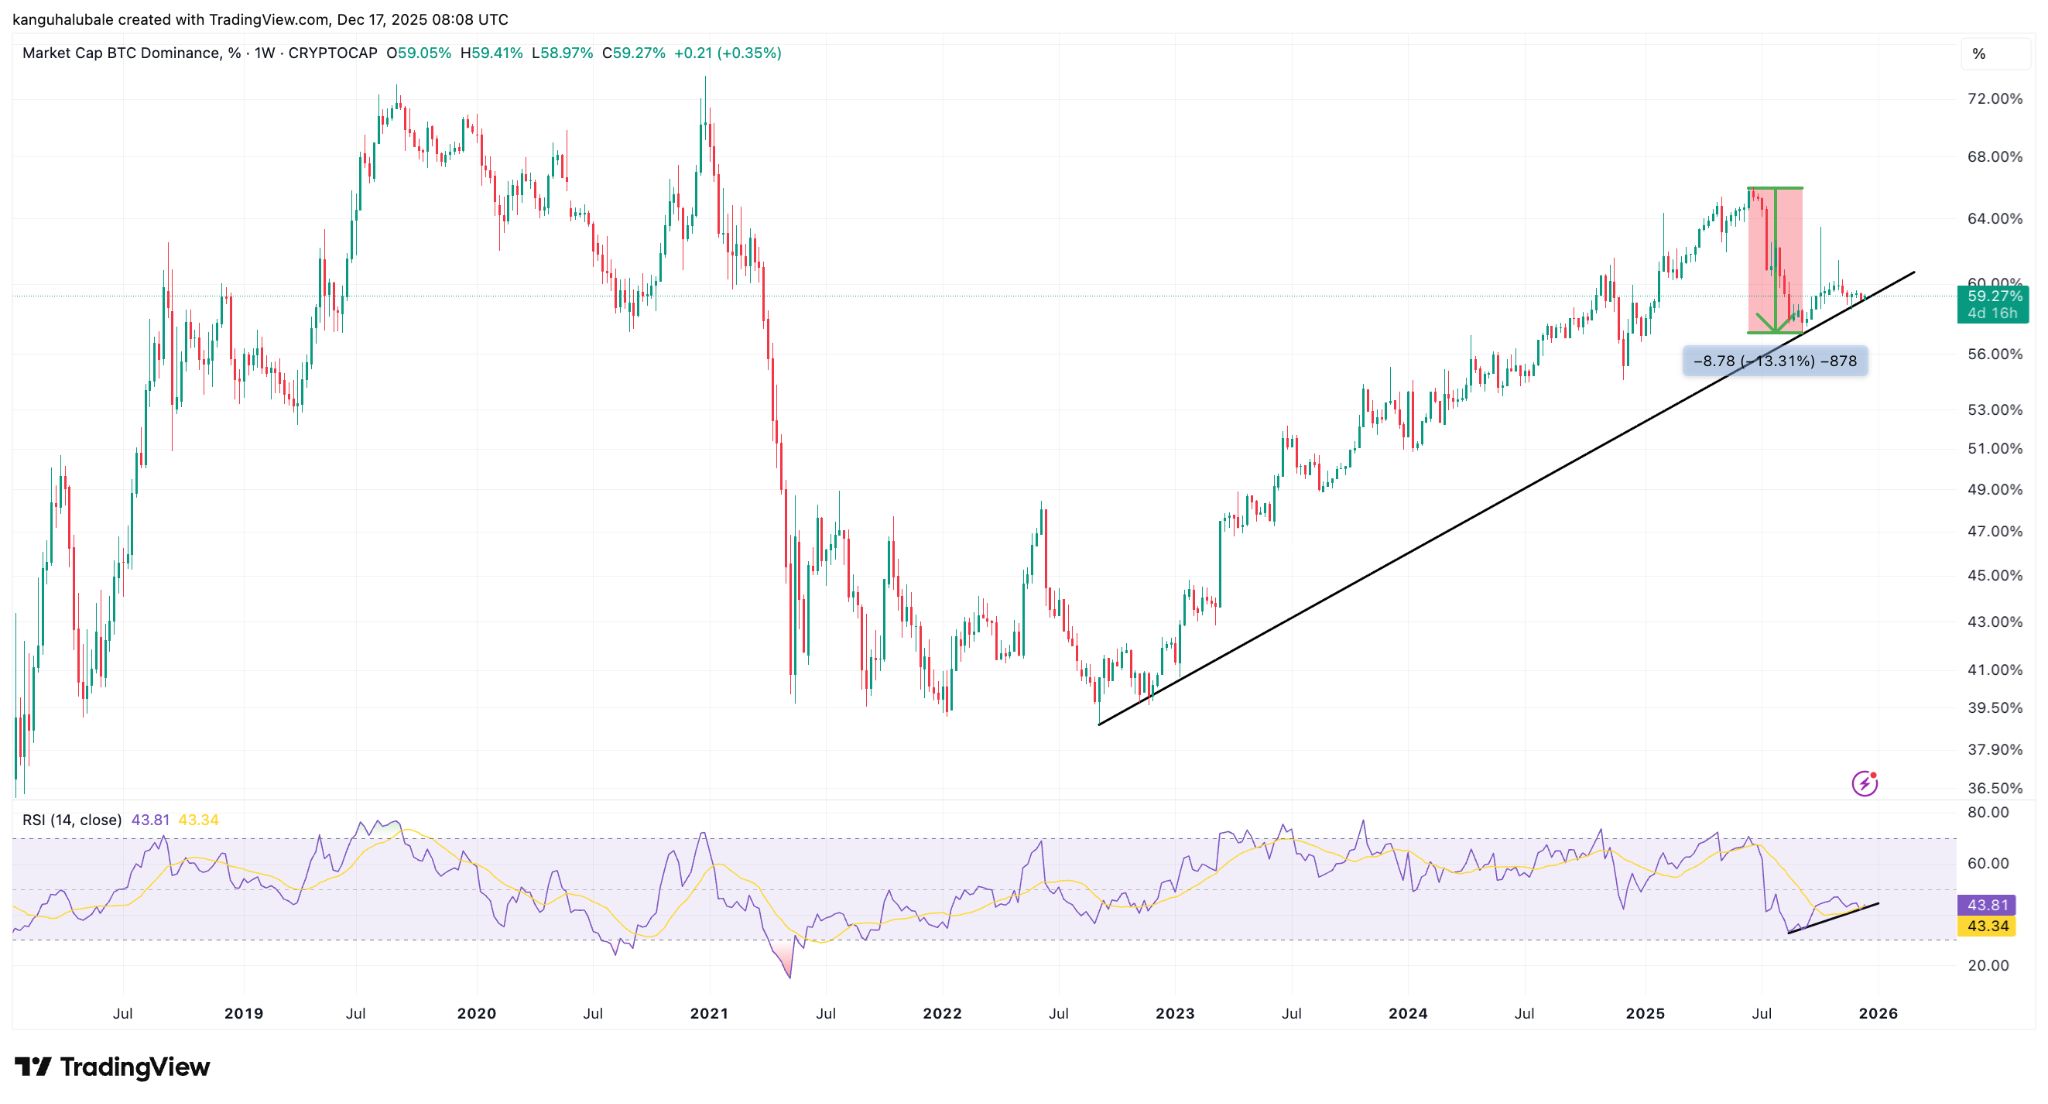Click the 80.00 level on the RSI axis
The width and height of the screenshot is (2048, 1104).
point(1987,812)
